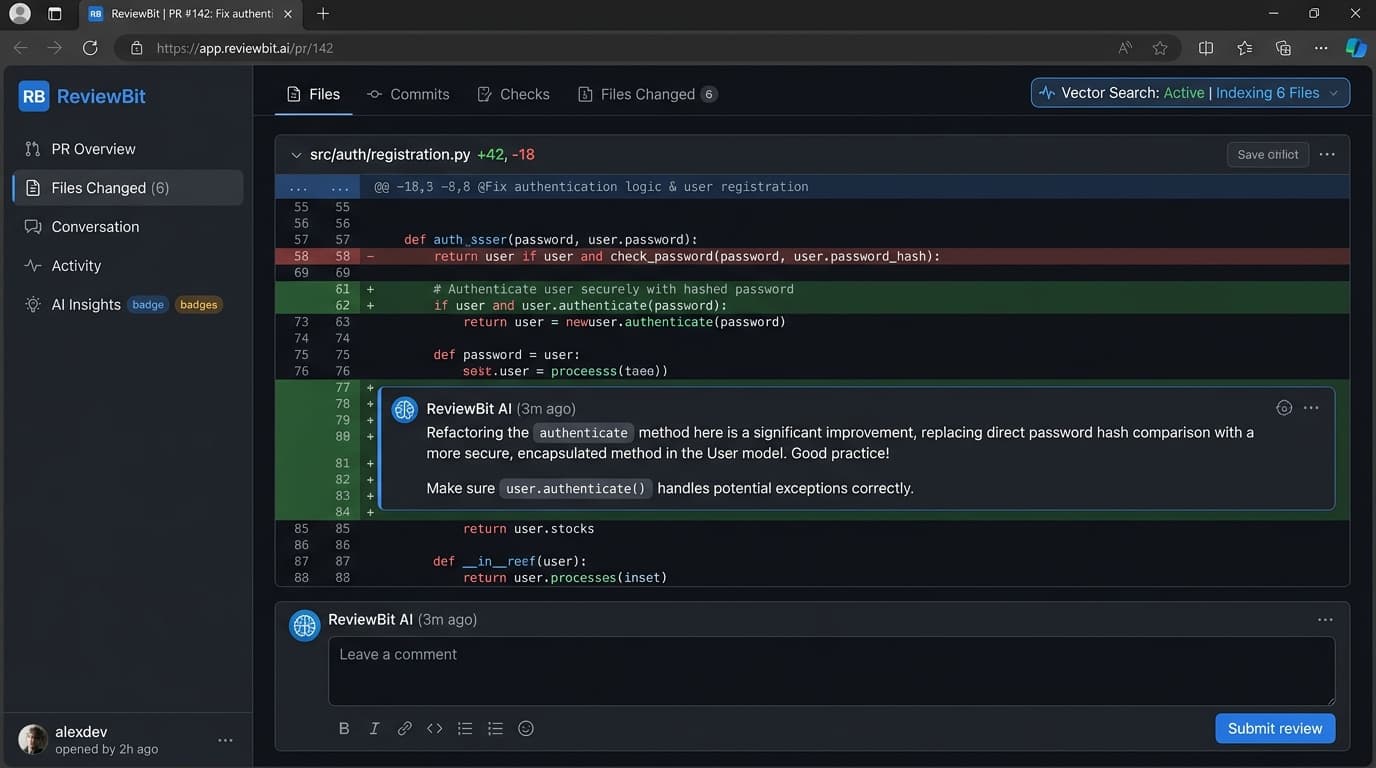This screenshot has width=1376, height=768.
Task: Click the 'return user.stocks' code line
Action: click(x=529, y=529)
